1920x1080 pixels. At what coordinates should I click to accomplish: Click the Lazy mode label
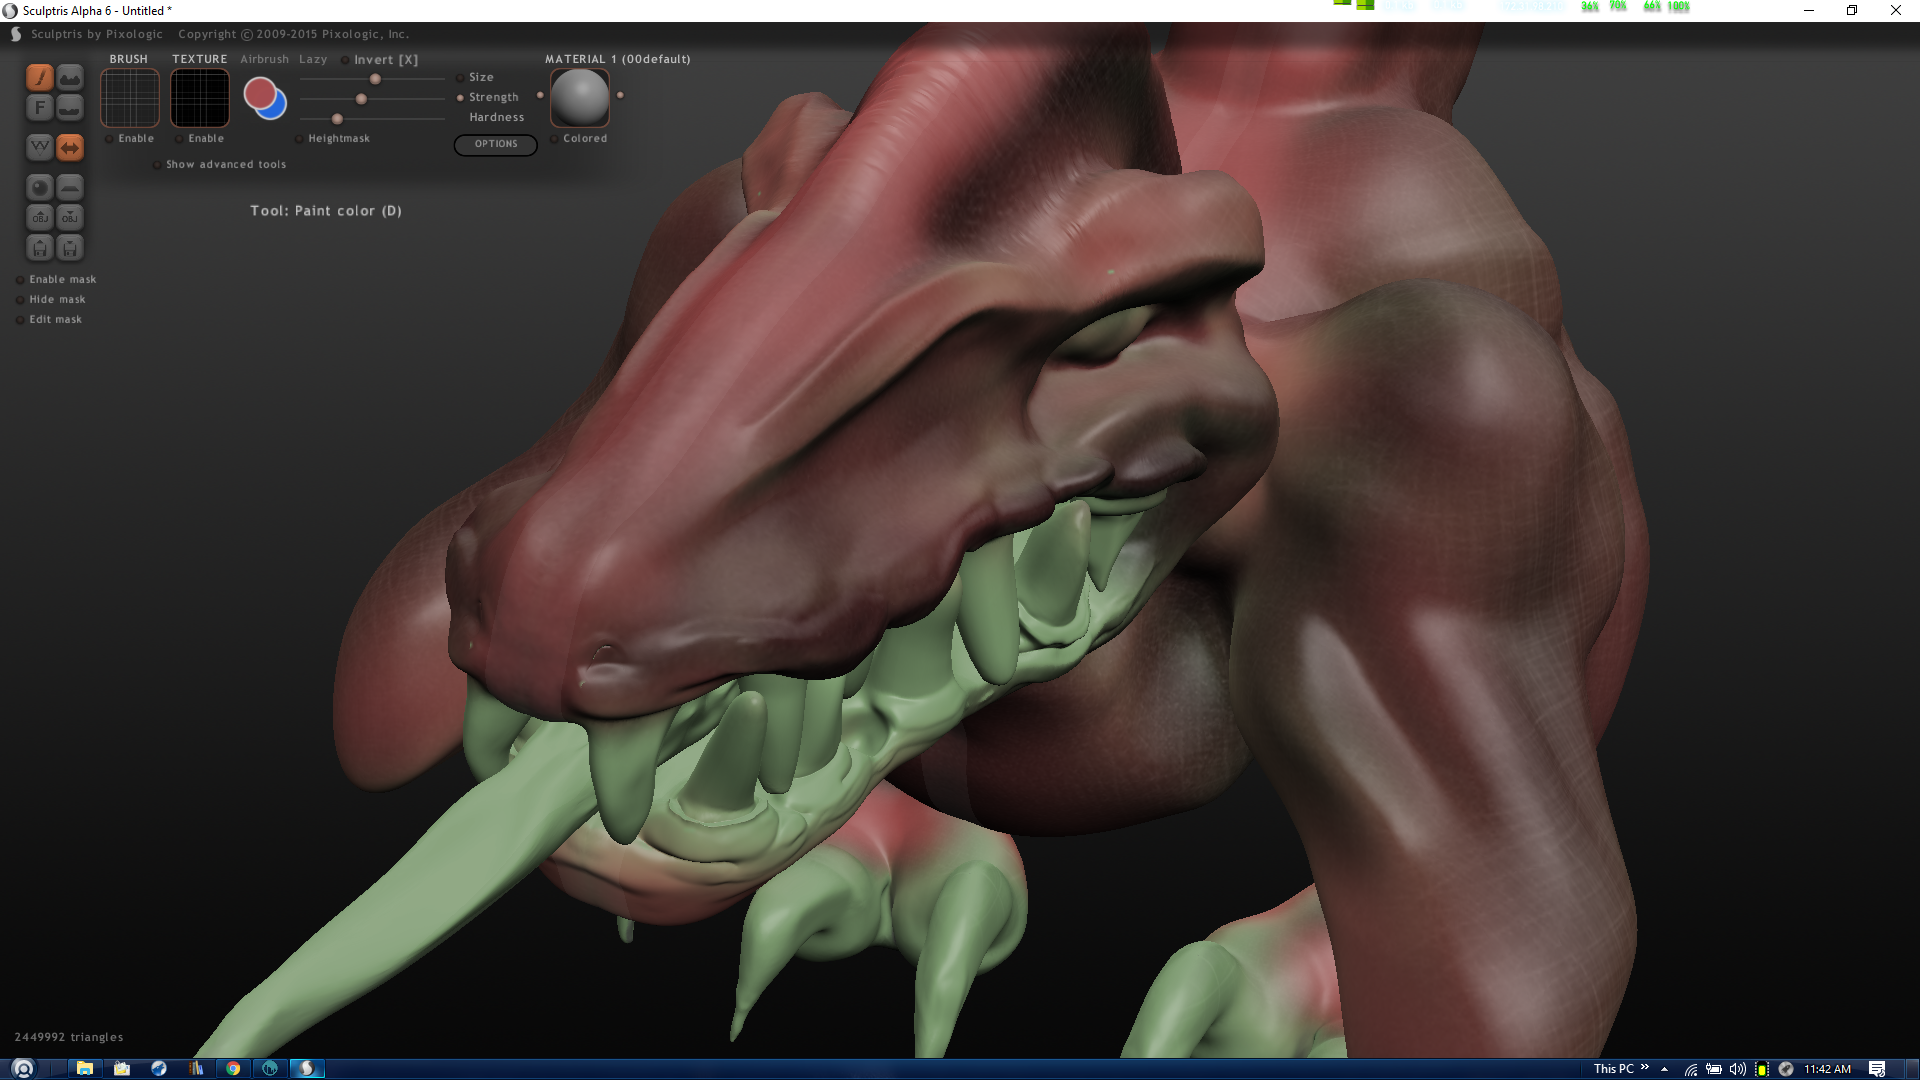tap(313, 59)
